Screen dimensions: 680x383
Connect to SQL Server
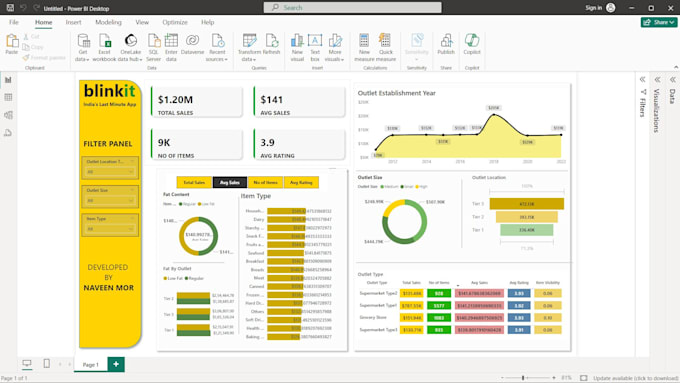pyautogui.click(x=154, y=47)
